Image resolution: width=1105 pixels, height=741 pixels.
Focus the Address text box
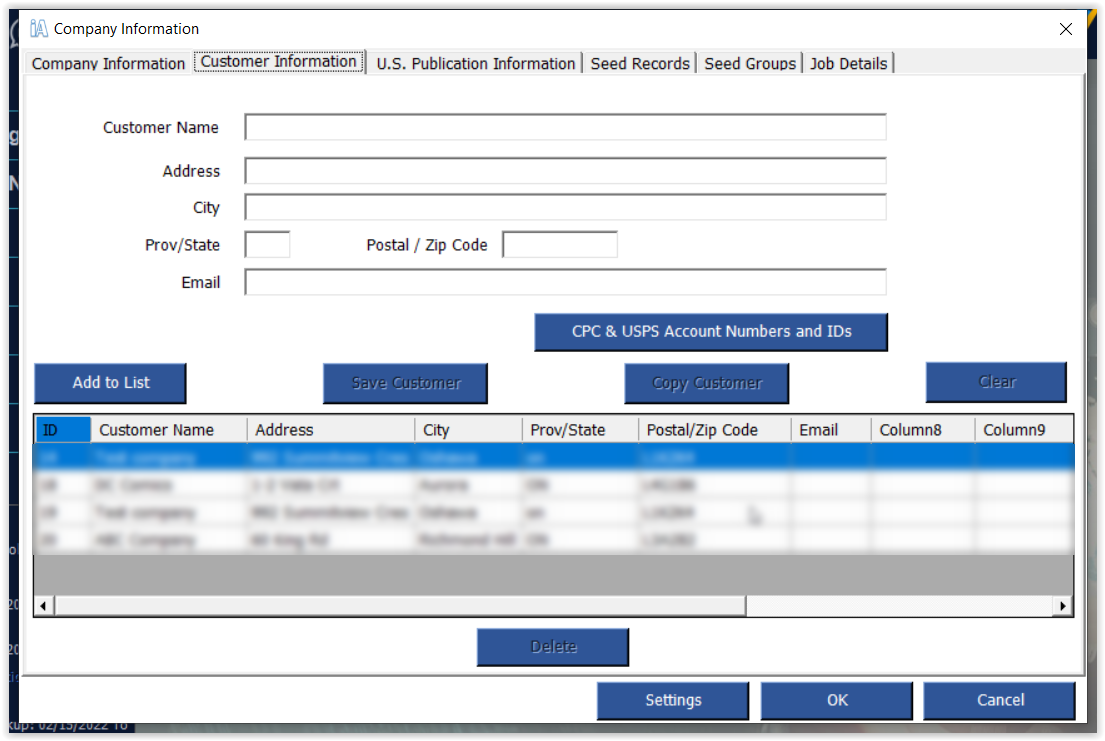tap(565, 171)
